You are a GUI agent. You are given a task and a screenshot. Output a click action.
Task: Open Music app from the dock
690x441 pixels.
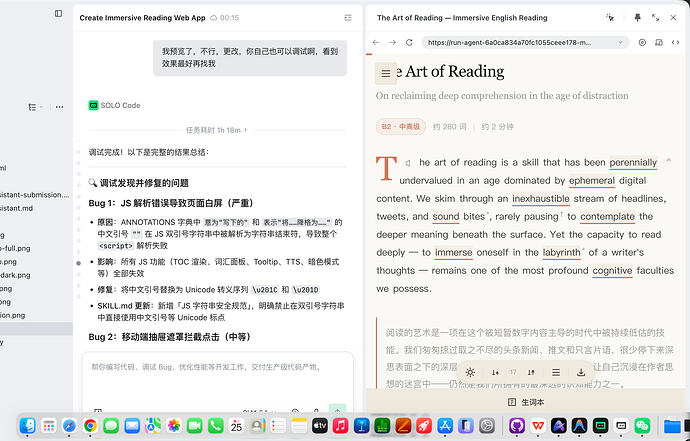click(x=341, y=426)
